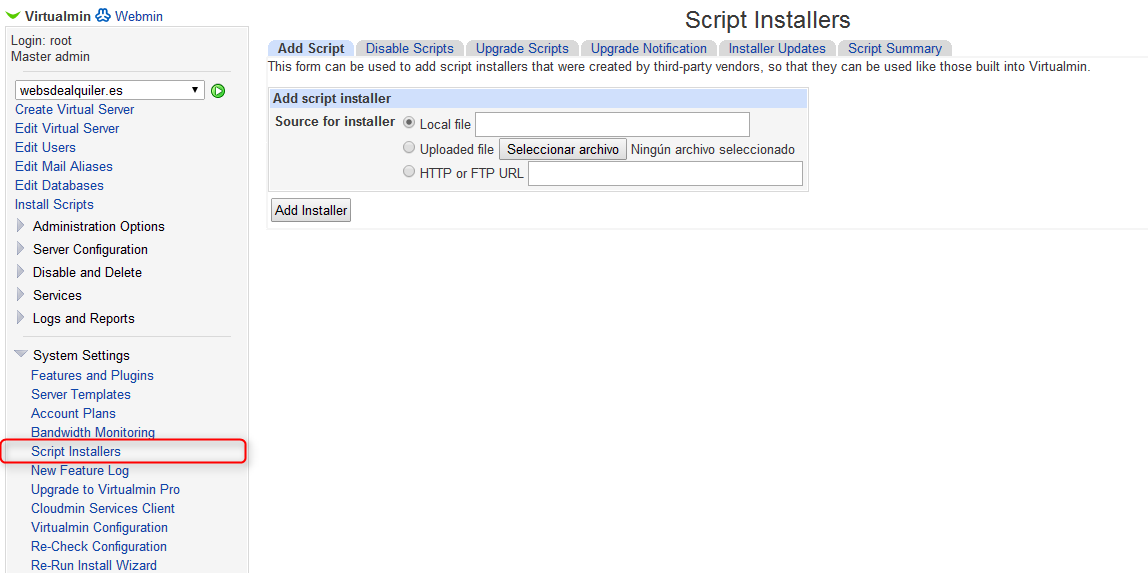The image size is (1148, 573).
Task: Expand the Logs and Reports arrow
Action: pos(21,318)
